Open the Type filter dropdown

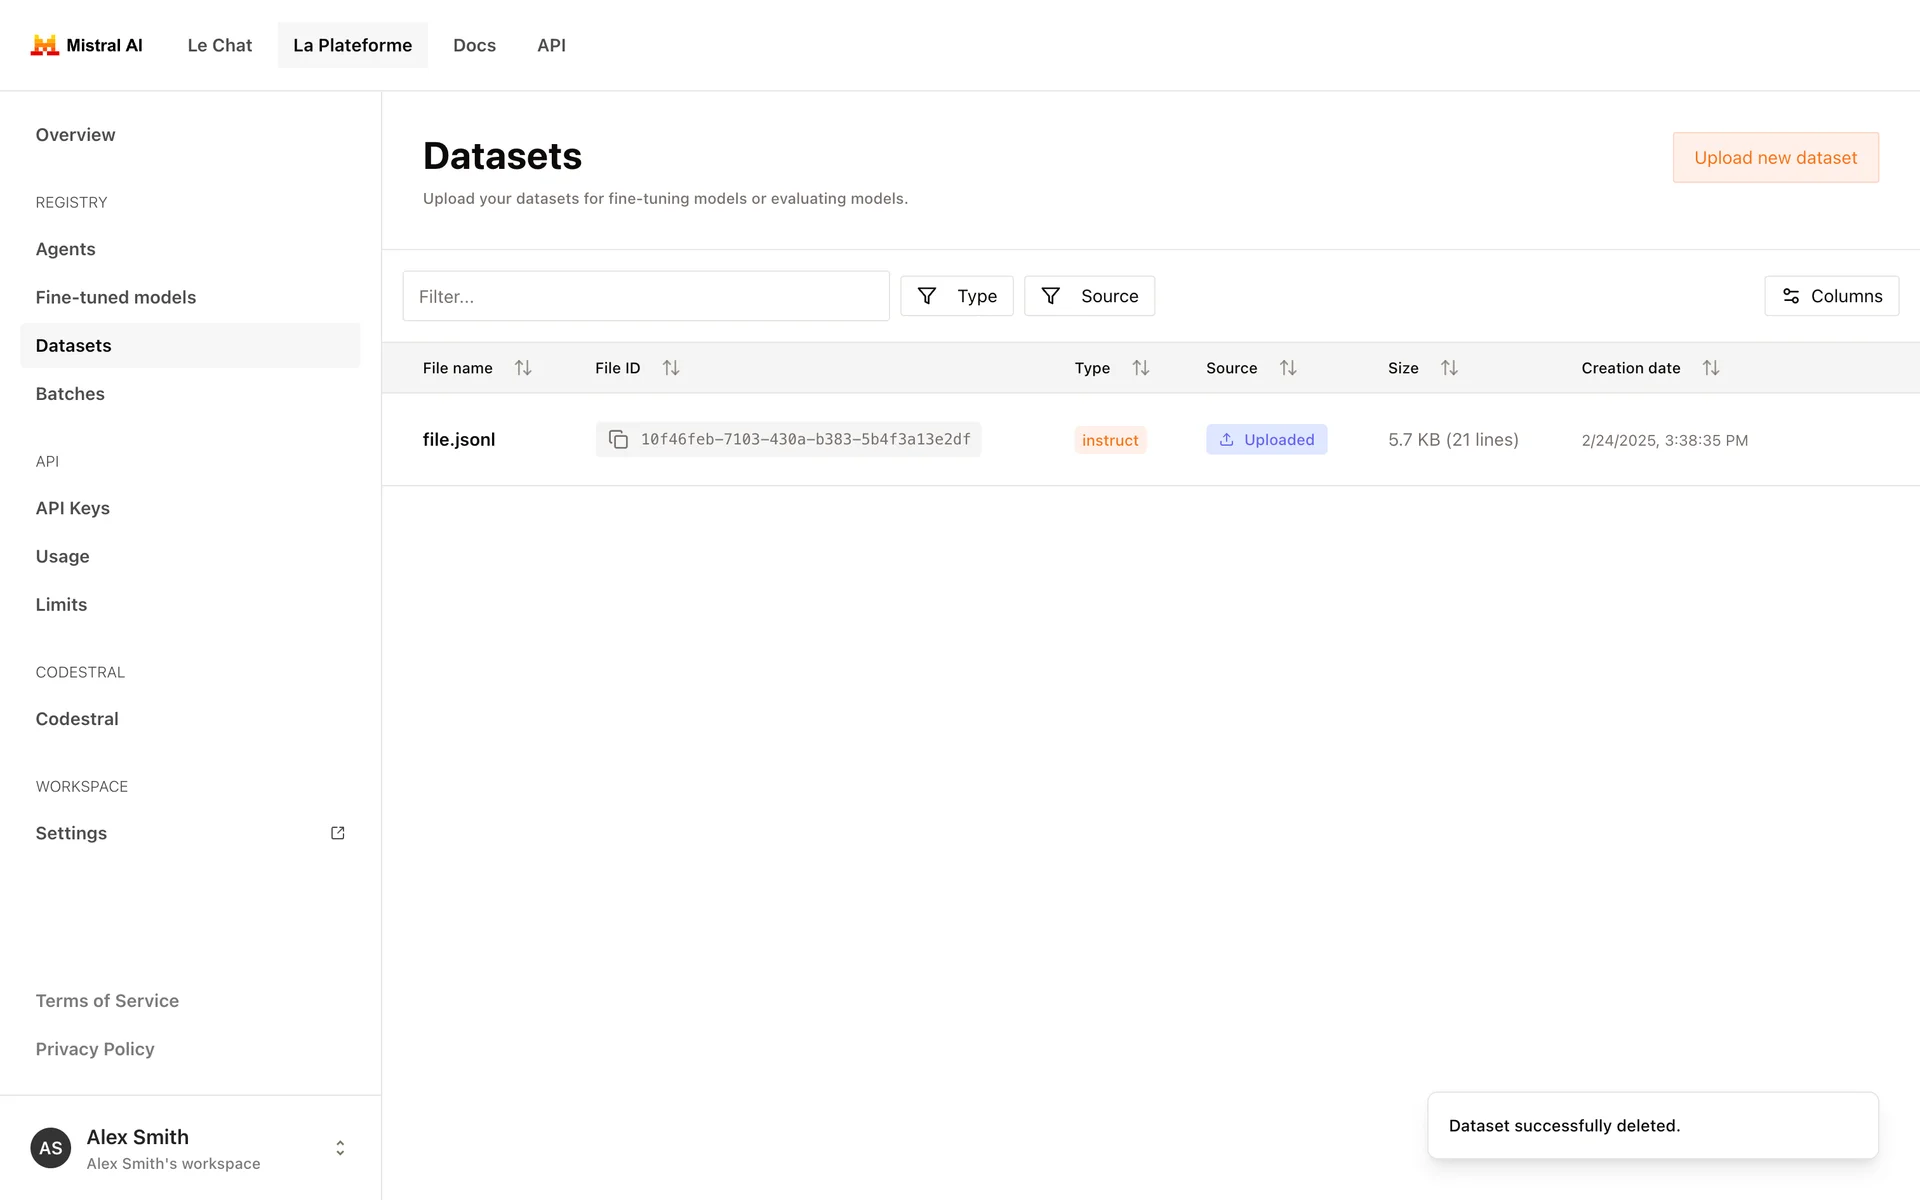click(x=956, y=296)
